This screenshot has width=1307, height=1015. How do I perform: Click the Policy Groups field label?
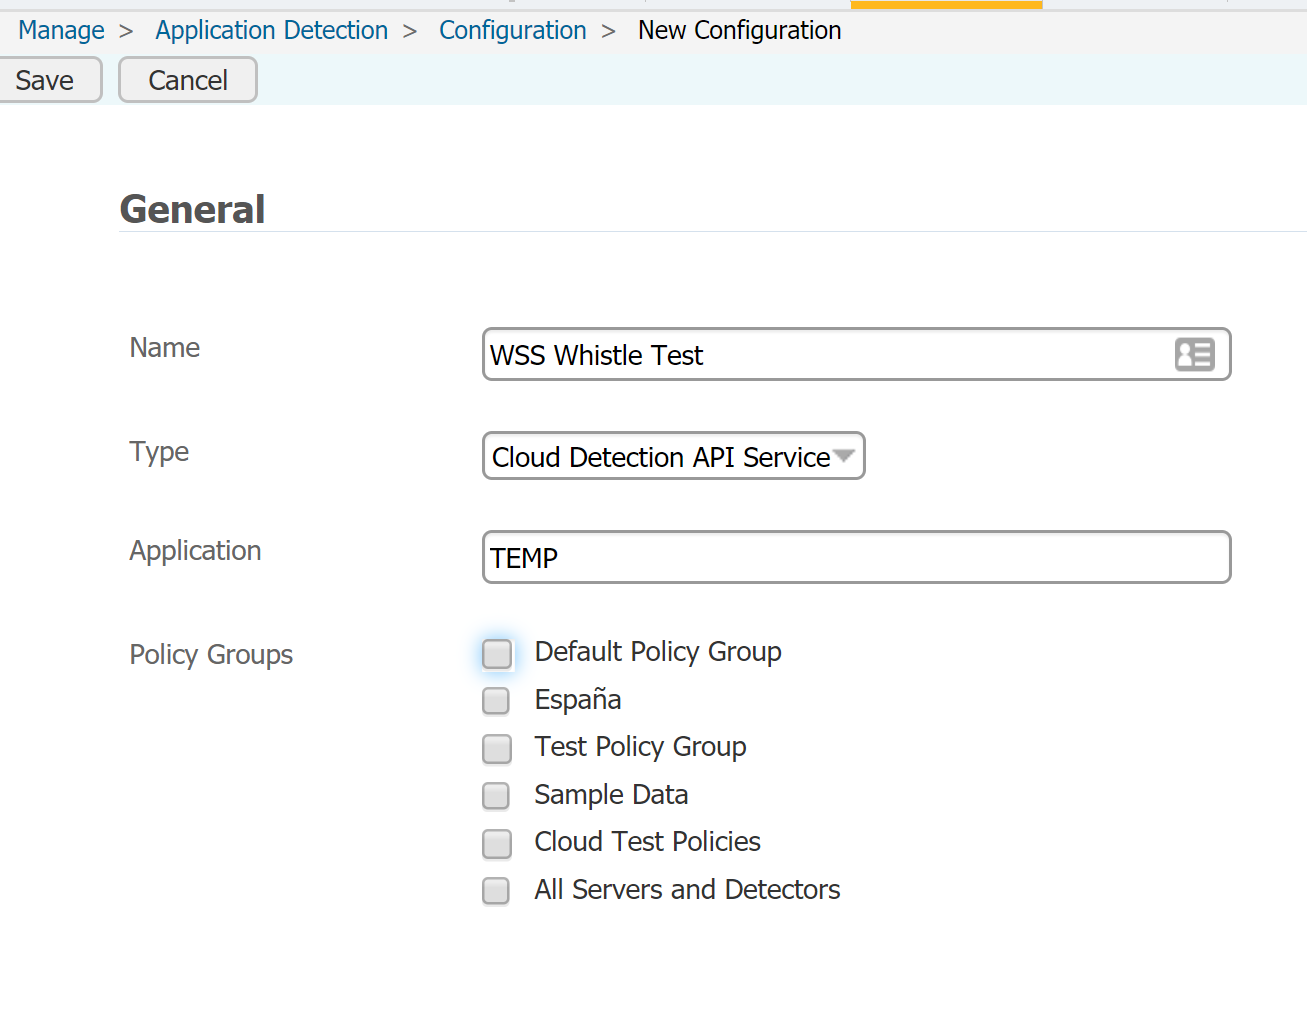coord(211,655)
